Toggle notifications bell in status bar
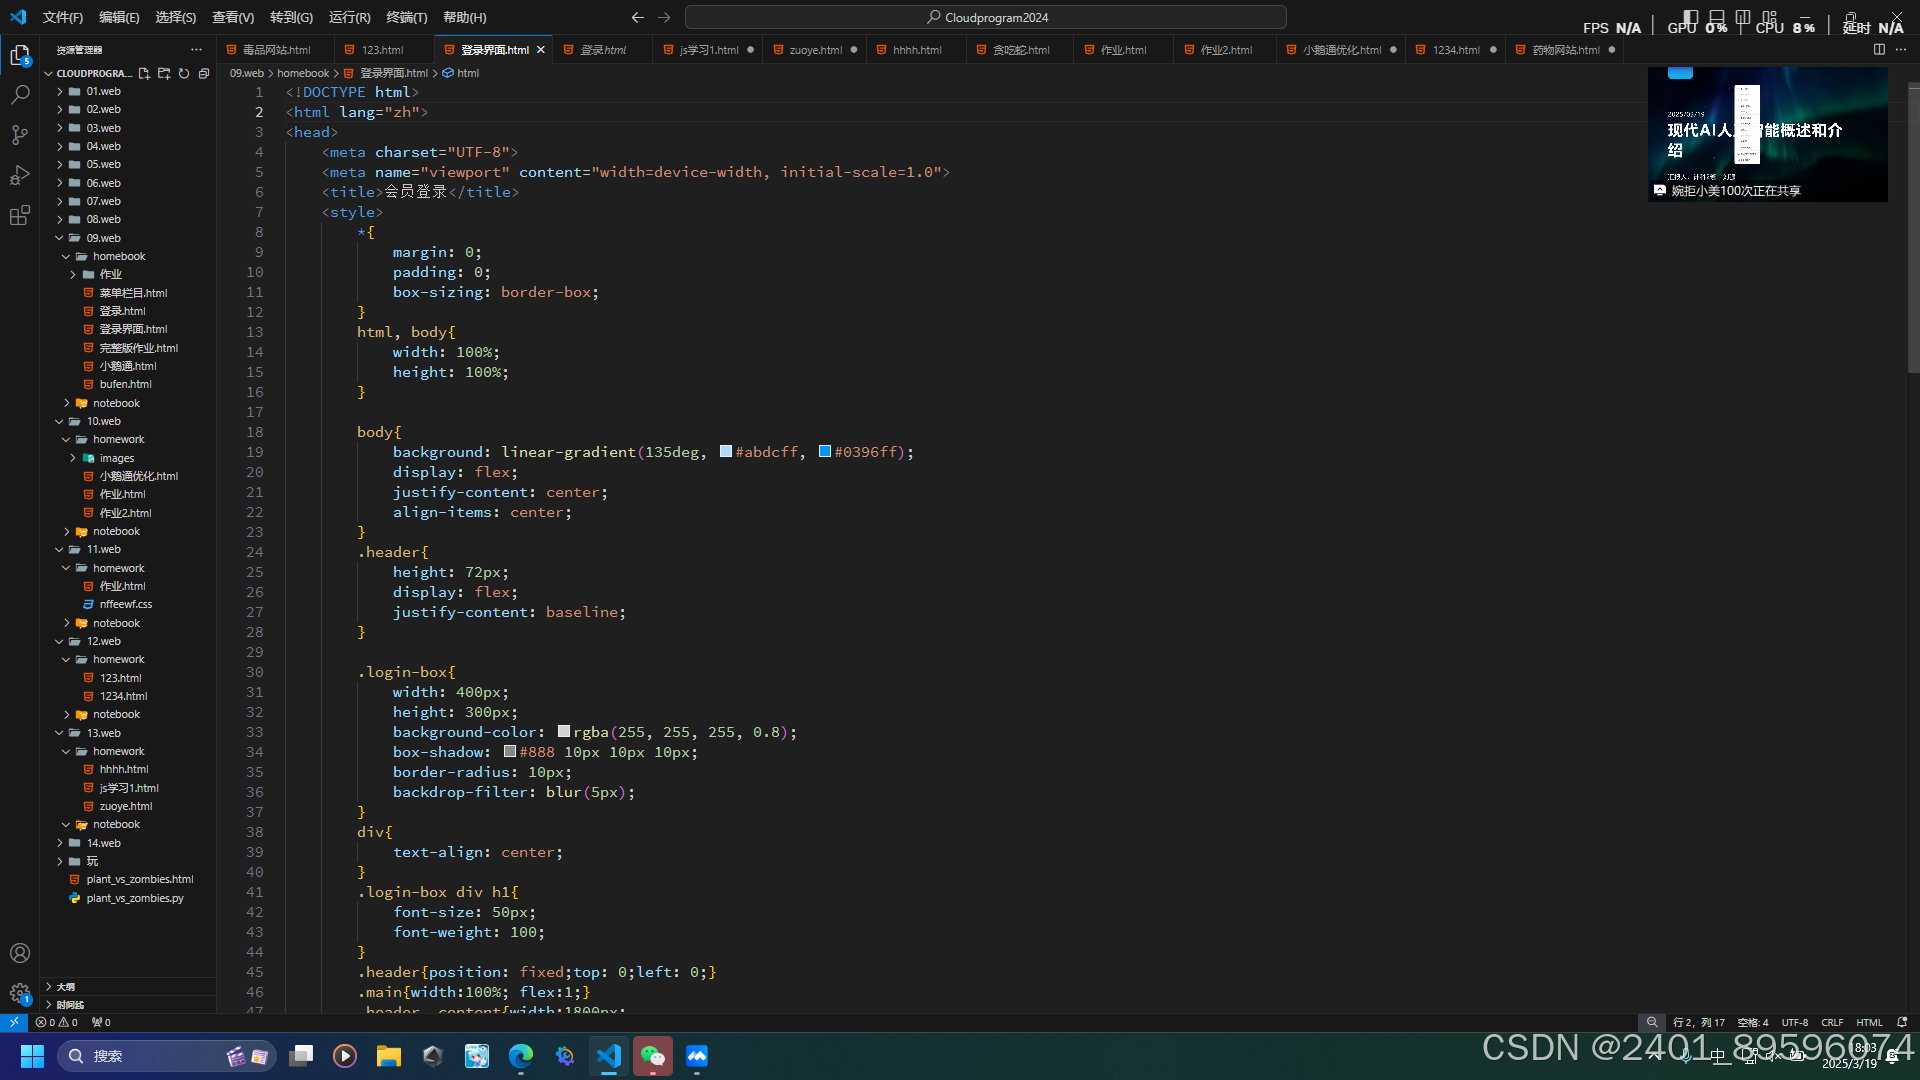 click(1902, 1022)
